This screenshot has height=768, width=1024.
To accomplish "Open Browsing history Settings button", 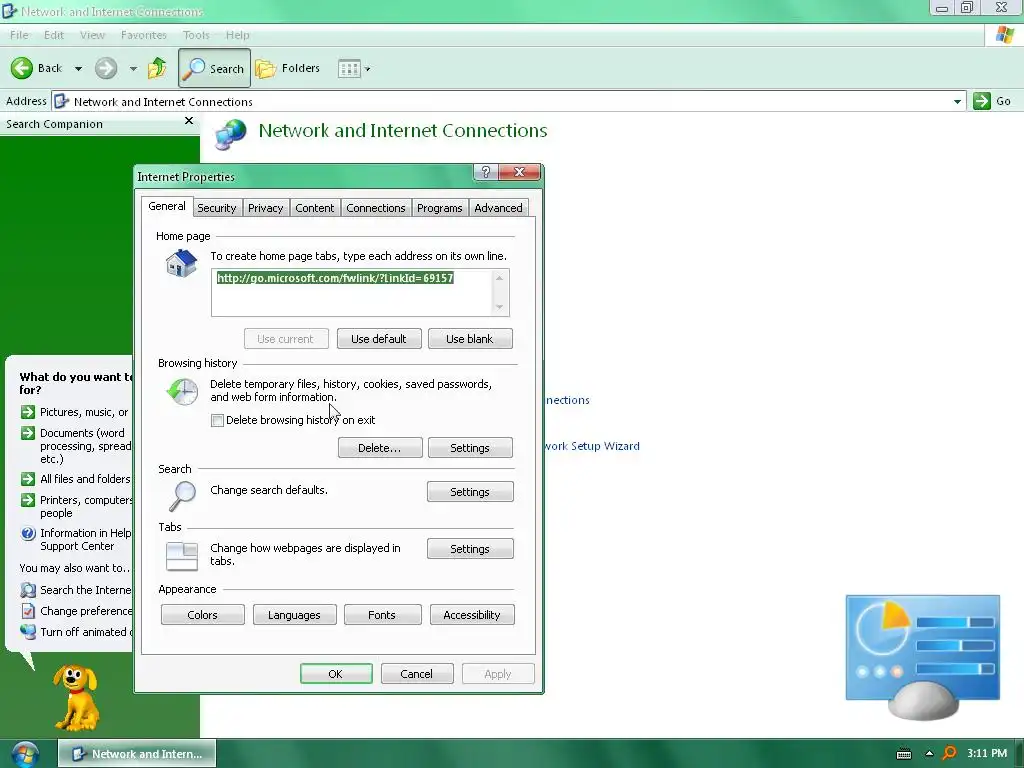I will pyautogui.click(x=470, y=448).
